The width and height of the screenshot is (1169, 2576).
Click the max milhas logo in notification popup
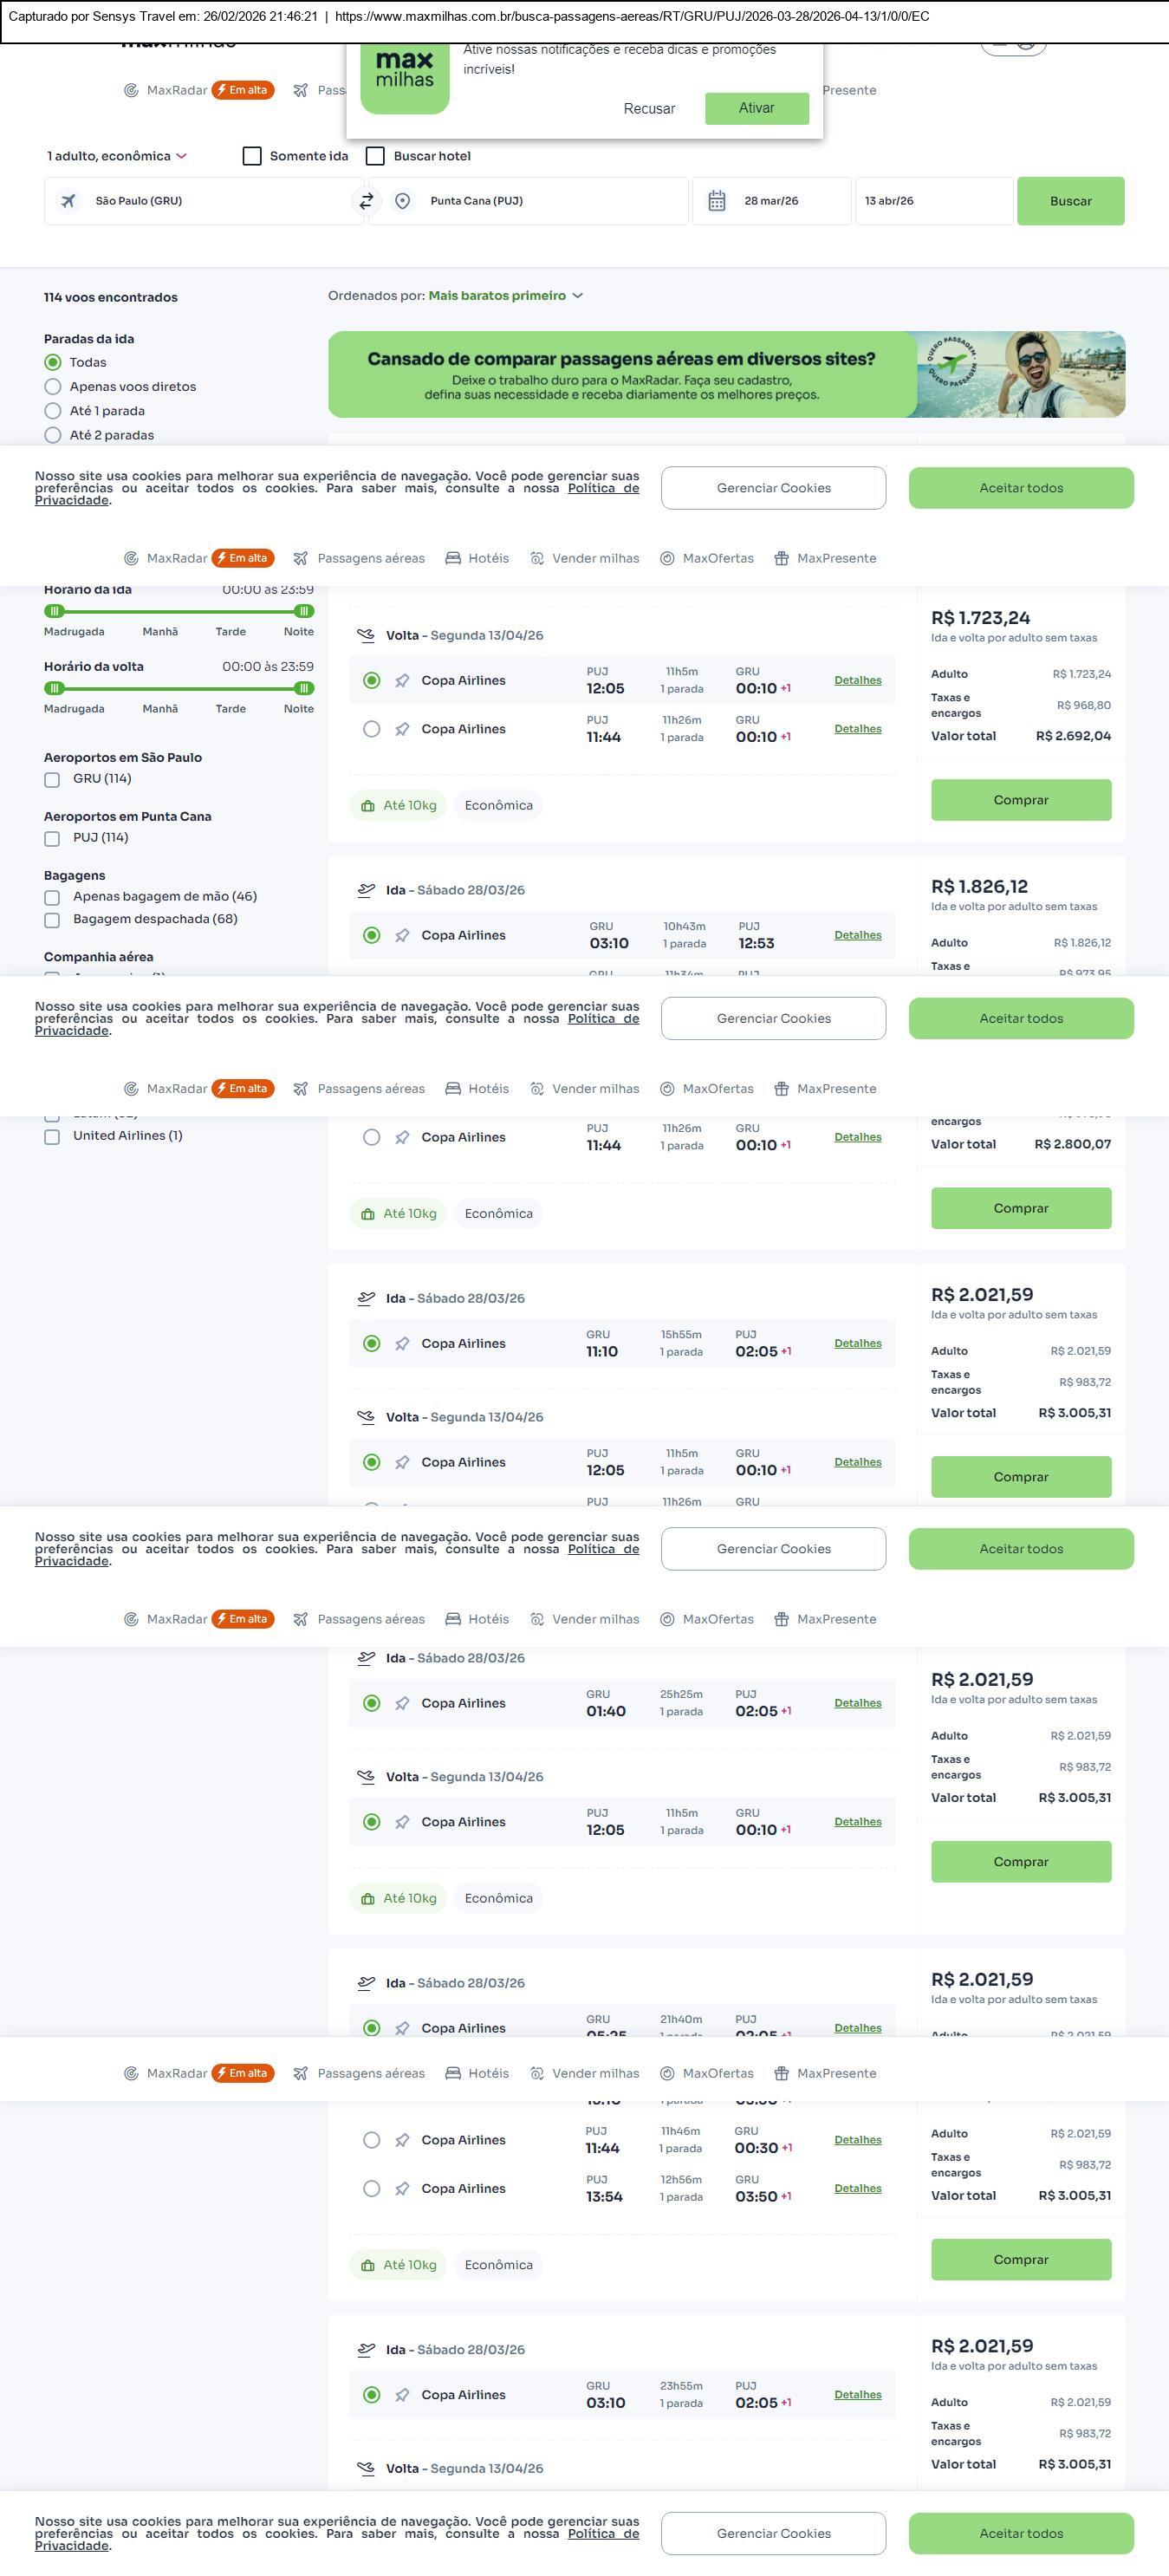[405, 78]
